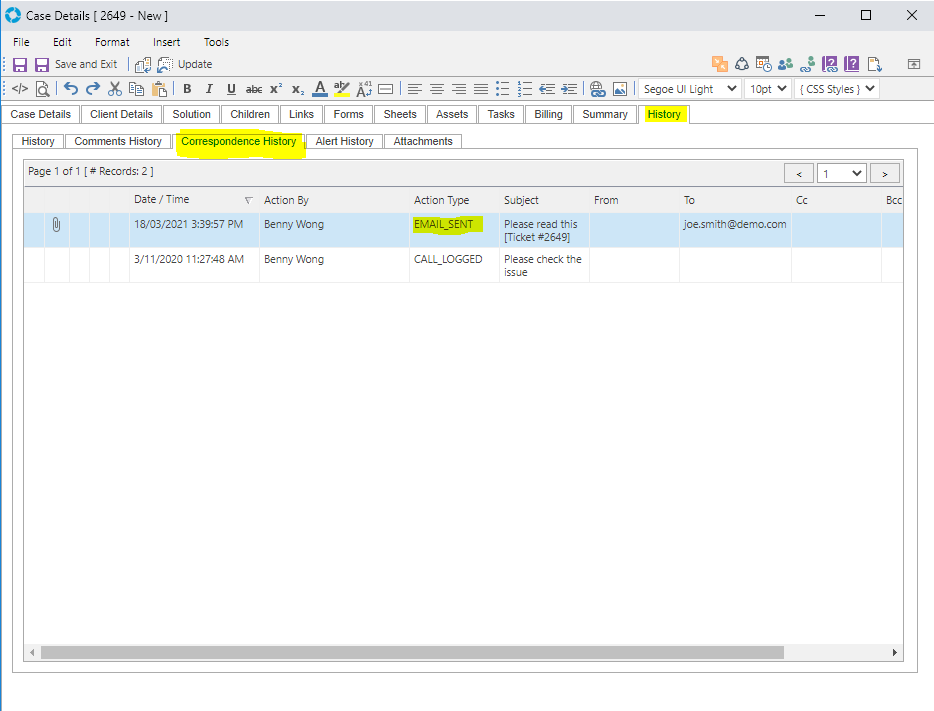
Task: Open the Format menu
Action: tap(112, 42)
